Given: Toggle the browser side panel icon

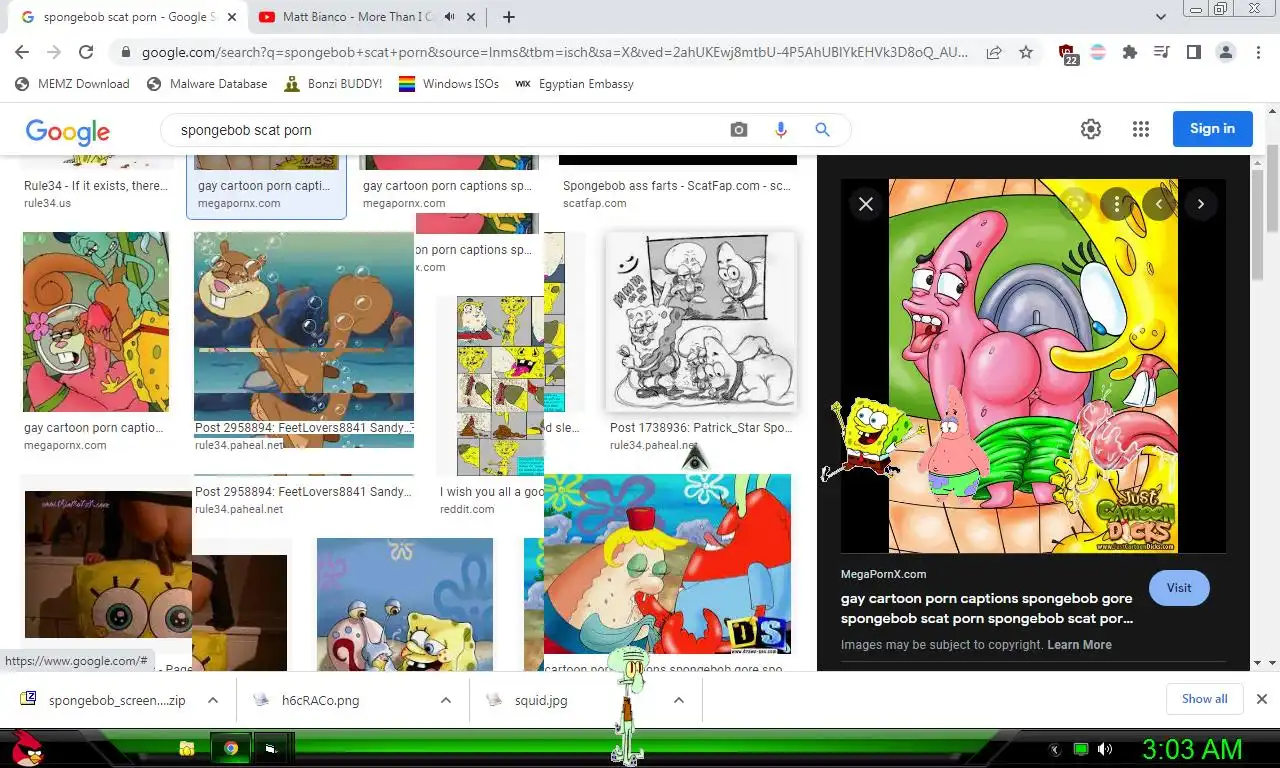Looking at the screenshot, I should 1194,53.
